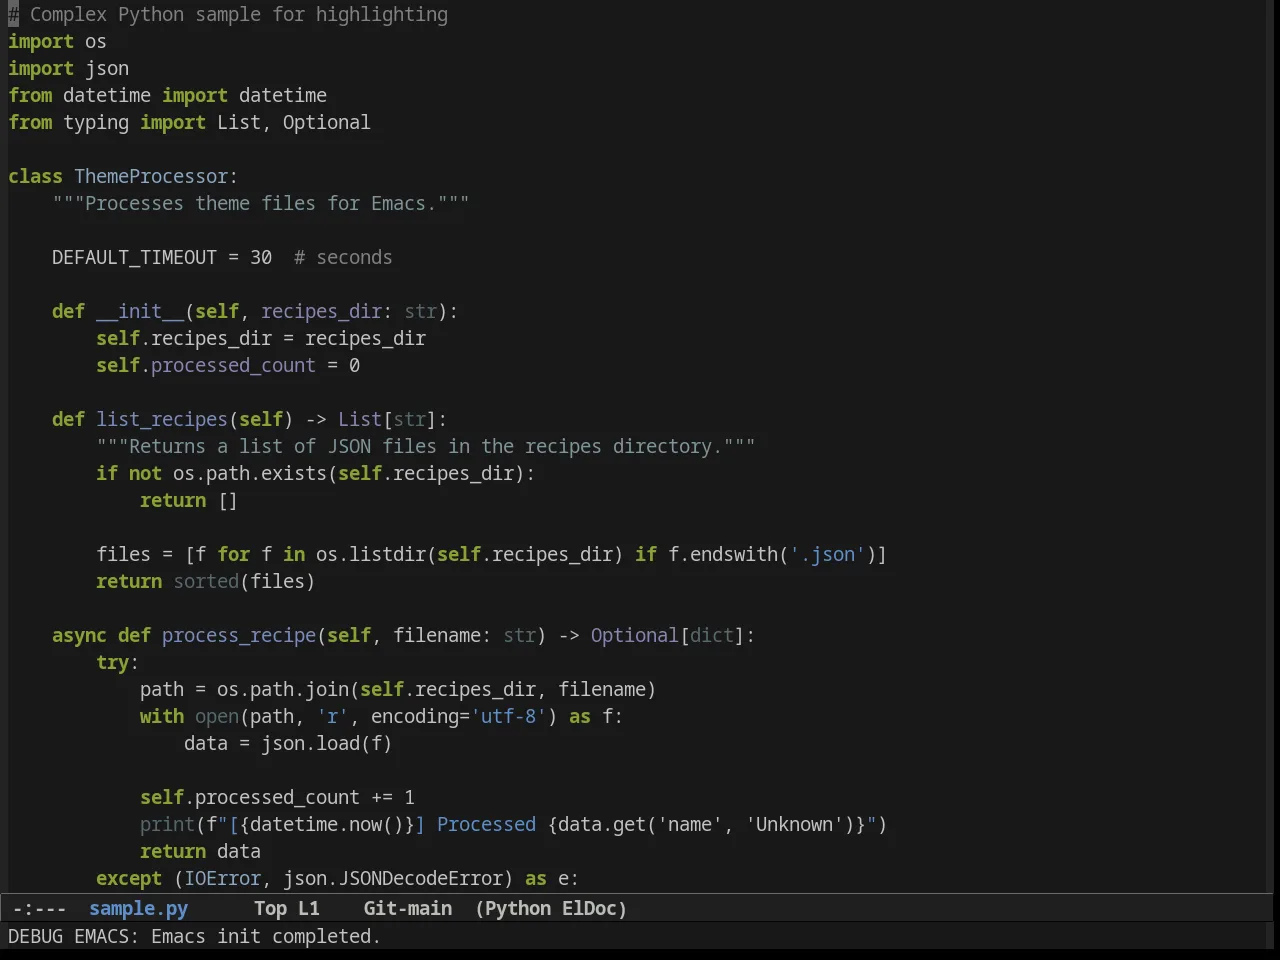Place cursor on the '# Complex Python sample' comment
1280x960 pixels.
point(228,14)
